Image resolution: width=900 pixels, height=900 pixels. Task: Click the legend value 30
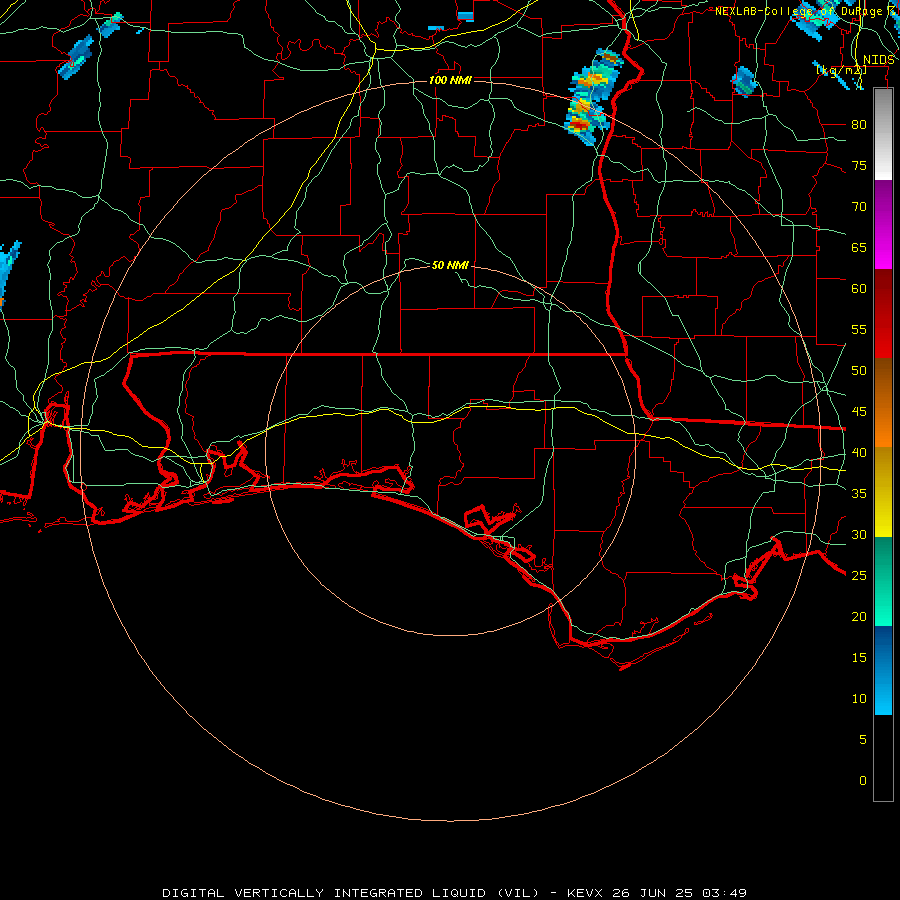(859, 534)
